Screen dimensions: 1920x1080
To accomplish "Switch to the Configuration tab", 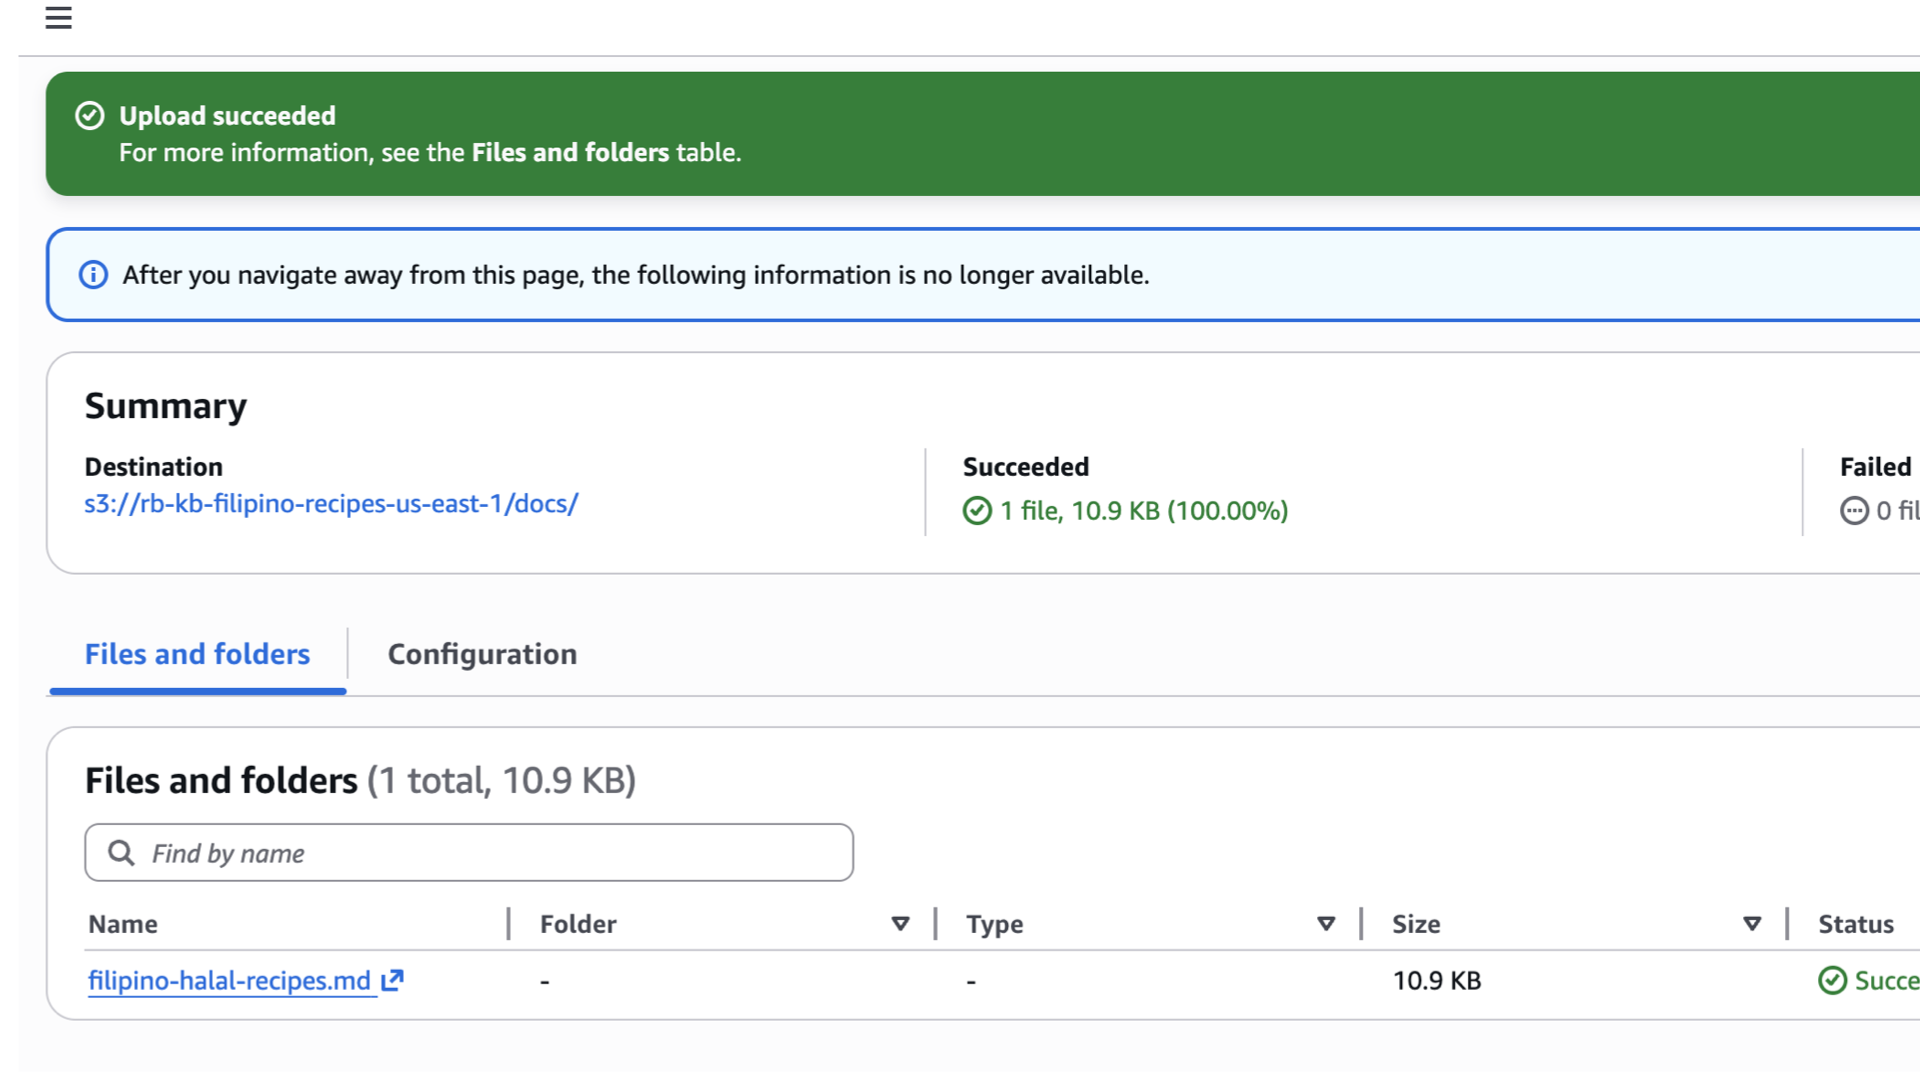I will click(x=482, y=654).
